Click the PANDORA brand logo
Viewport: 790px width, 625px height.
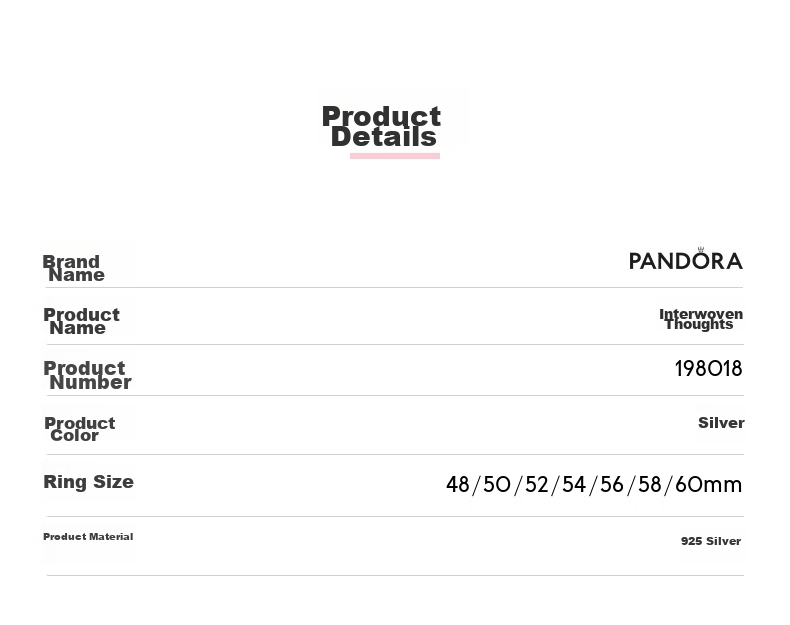pyautogui.click(x=686, y=259)
